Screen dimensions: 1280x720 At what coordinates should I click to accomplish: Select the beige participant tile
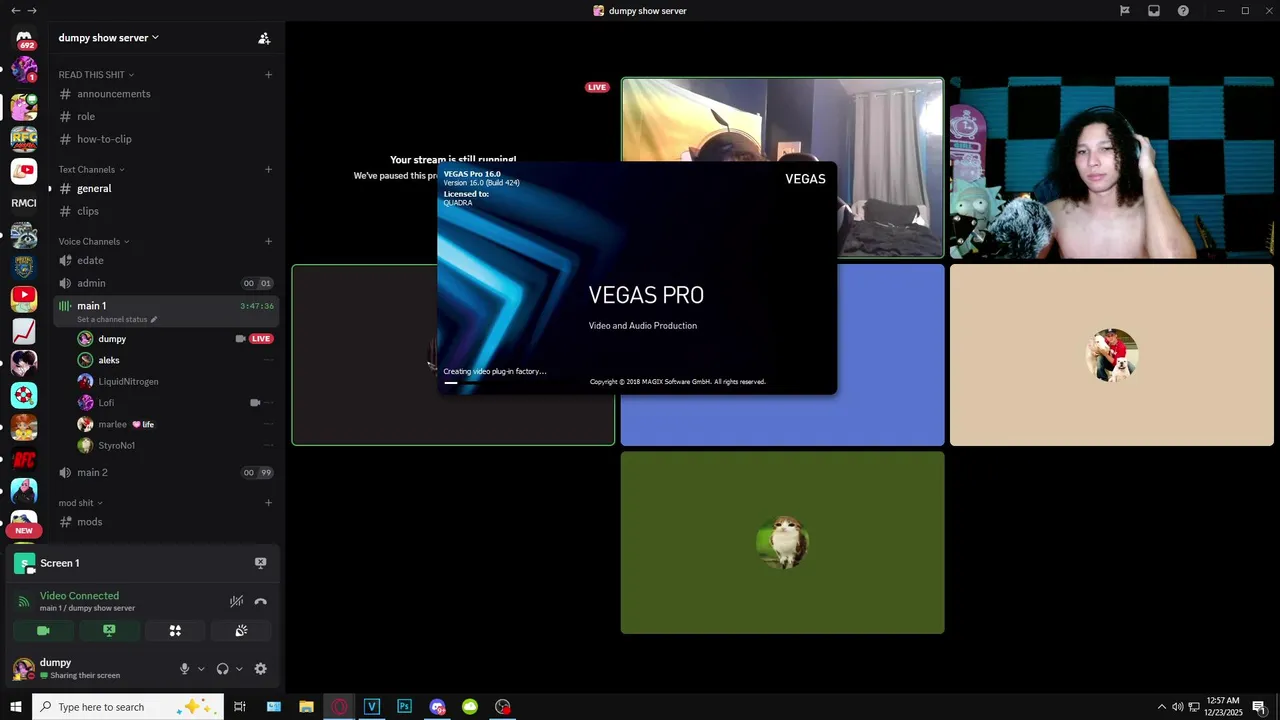1112,355
